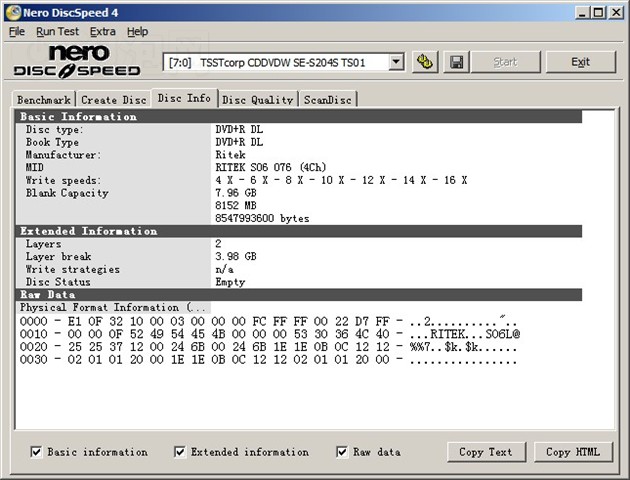
Task: Toggle the Basic information checkbox
Action: (x=36, y=452)
